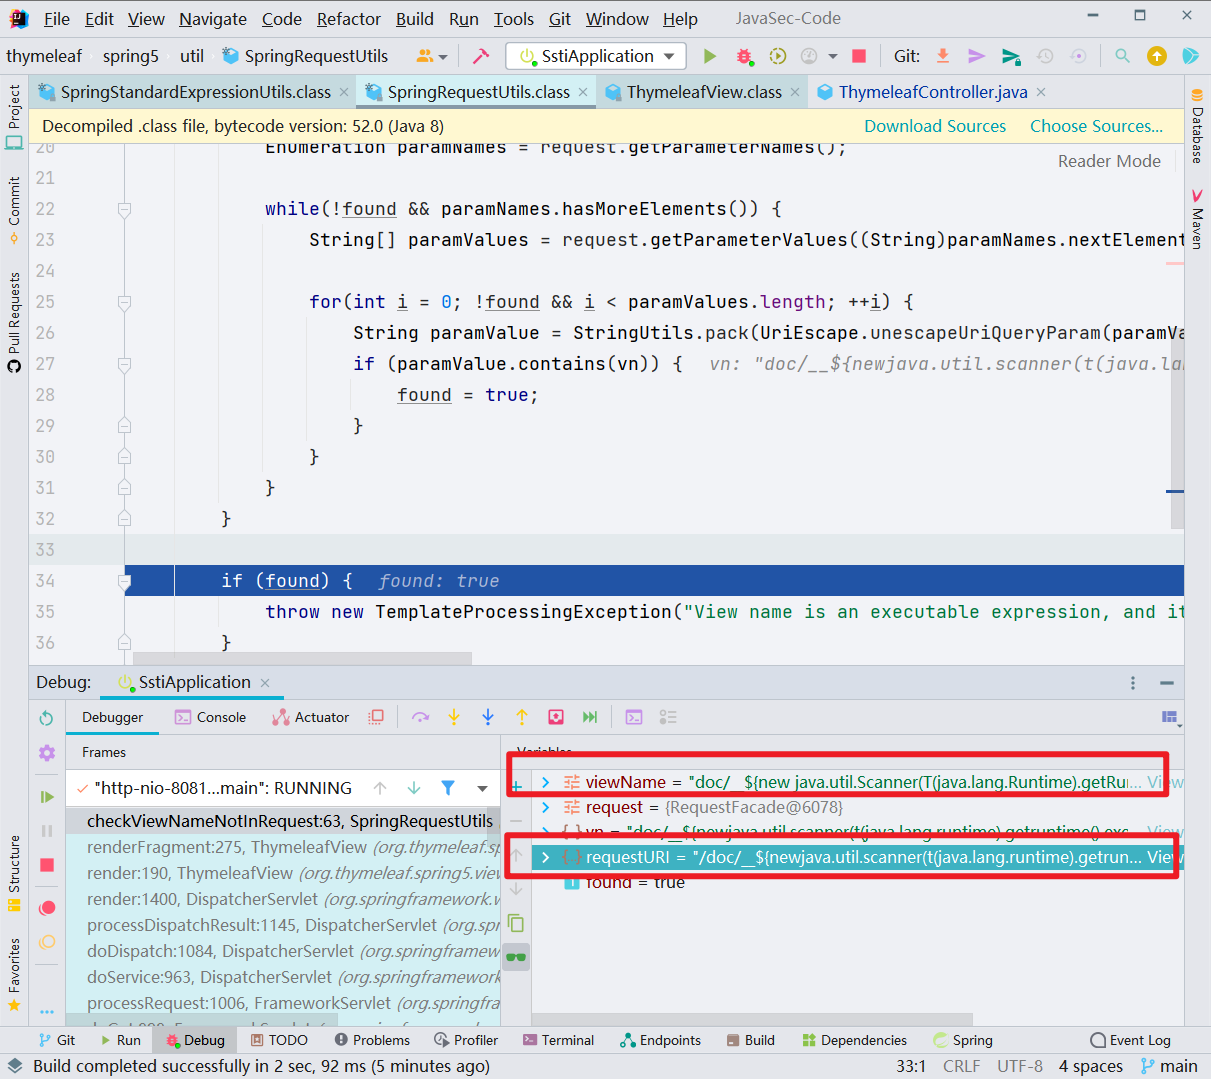The image size is (1211, 1079).
Task: Expand viewName variable node
Action: click(545, 782)
